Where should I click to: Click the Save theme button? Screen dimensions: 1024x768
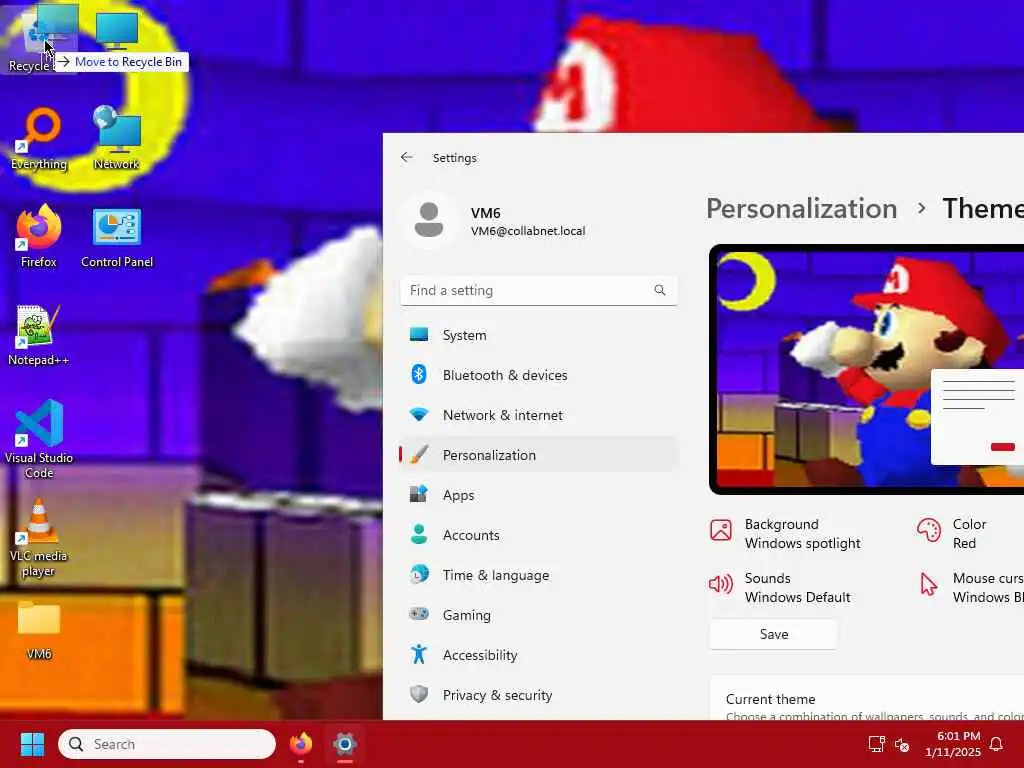(773, 633)
